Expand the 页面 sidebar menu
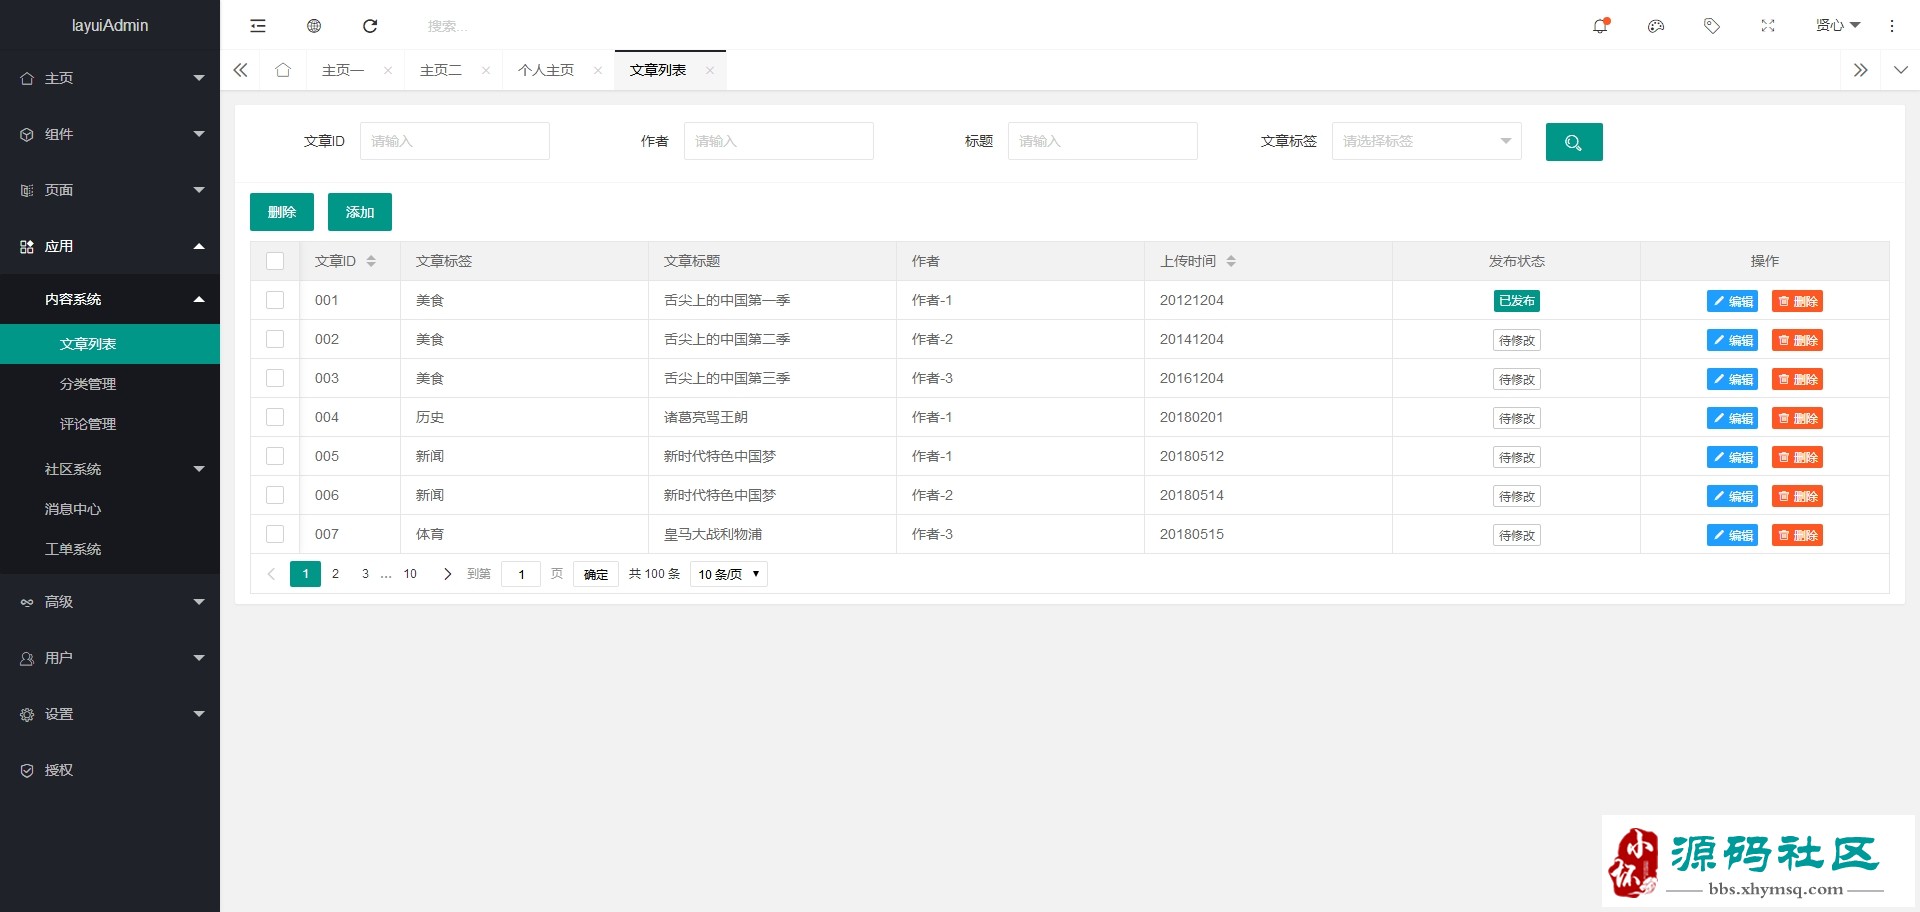Image resolution: width=1920 pixels, height=912 pixels. [110, 190]
